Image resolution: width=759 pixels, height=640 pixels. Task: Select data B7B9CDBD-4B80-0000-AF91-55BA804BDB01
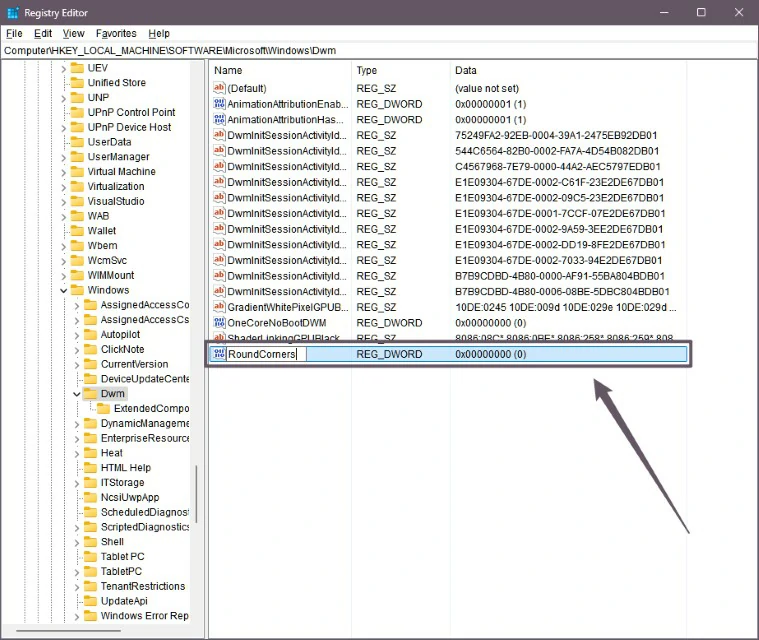(x=560, y=276)
